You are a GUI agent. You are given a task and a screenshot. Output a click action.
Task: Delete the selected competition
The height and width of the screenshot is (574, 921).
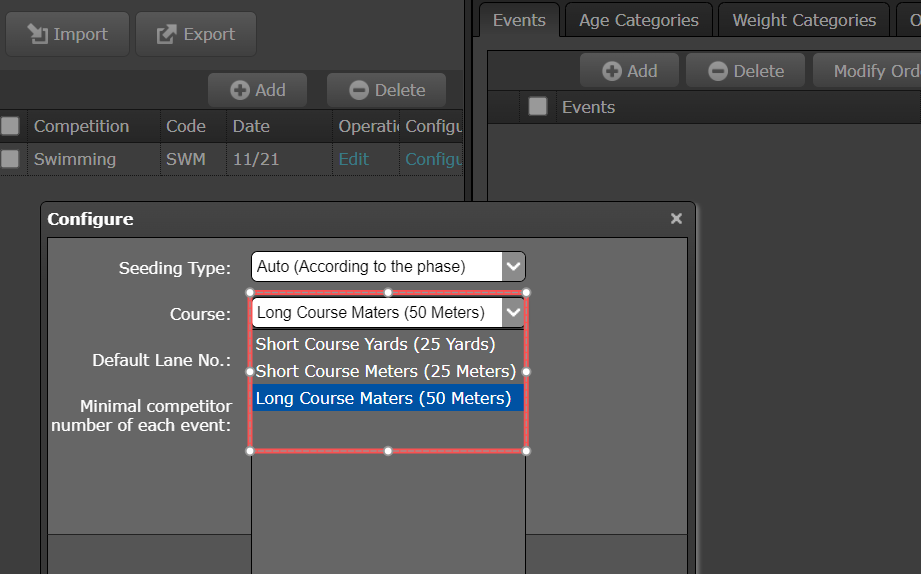coord(386,90)
